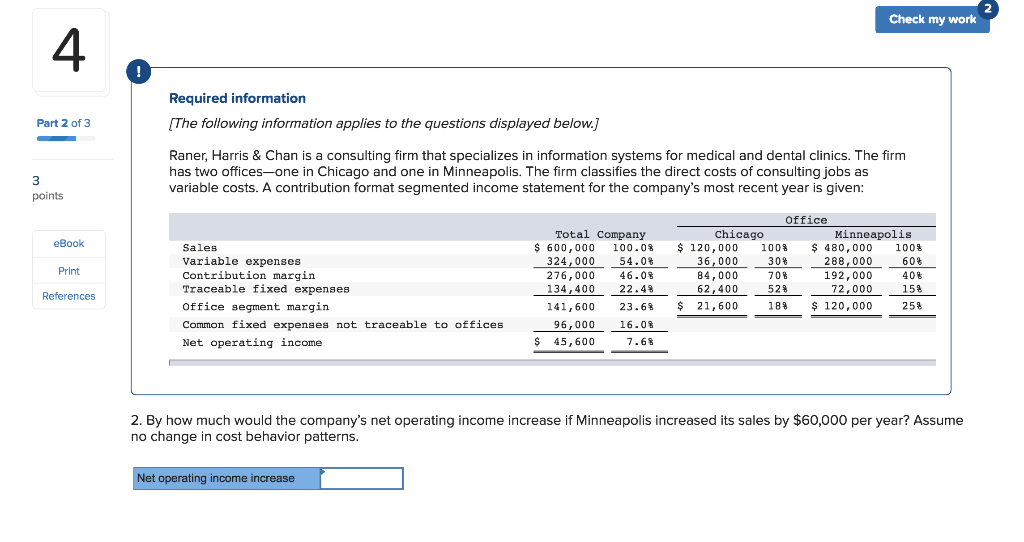This screenshot has width=1024, height=542.
Task: Click the Chicago segment margin percentage 18%
Action: coord(777,306)
